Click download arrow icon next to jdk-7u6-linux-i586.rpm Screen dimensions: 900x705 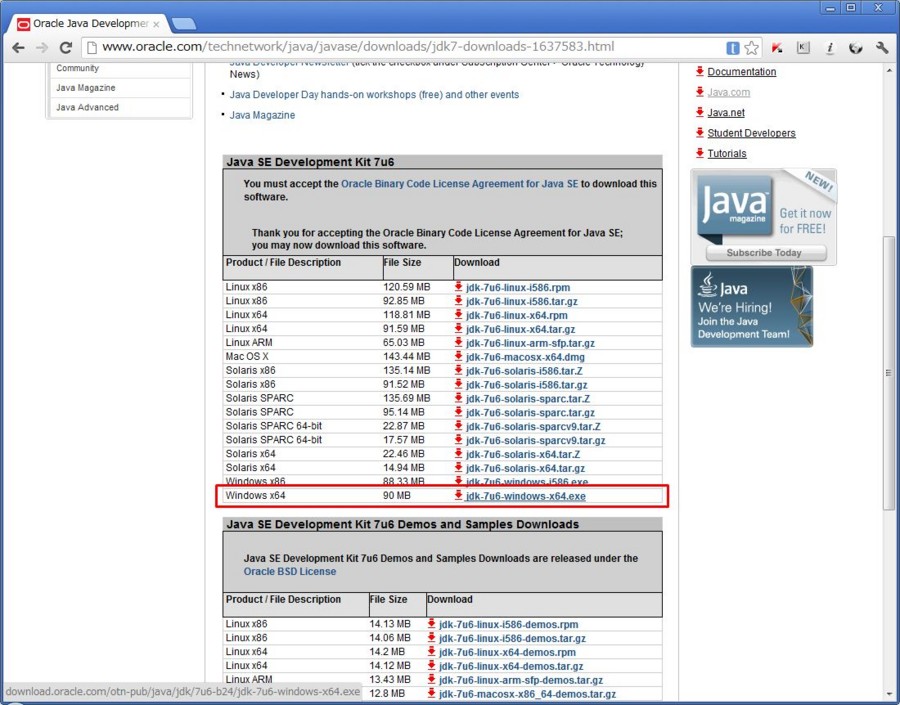458,286
